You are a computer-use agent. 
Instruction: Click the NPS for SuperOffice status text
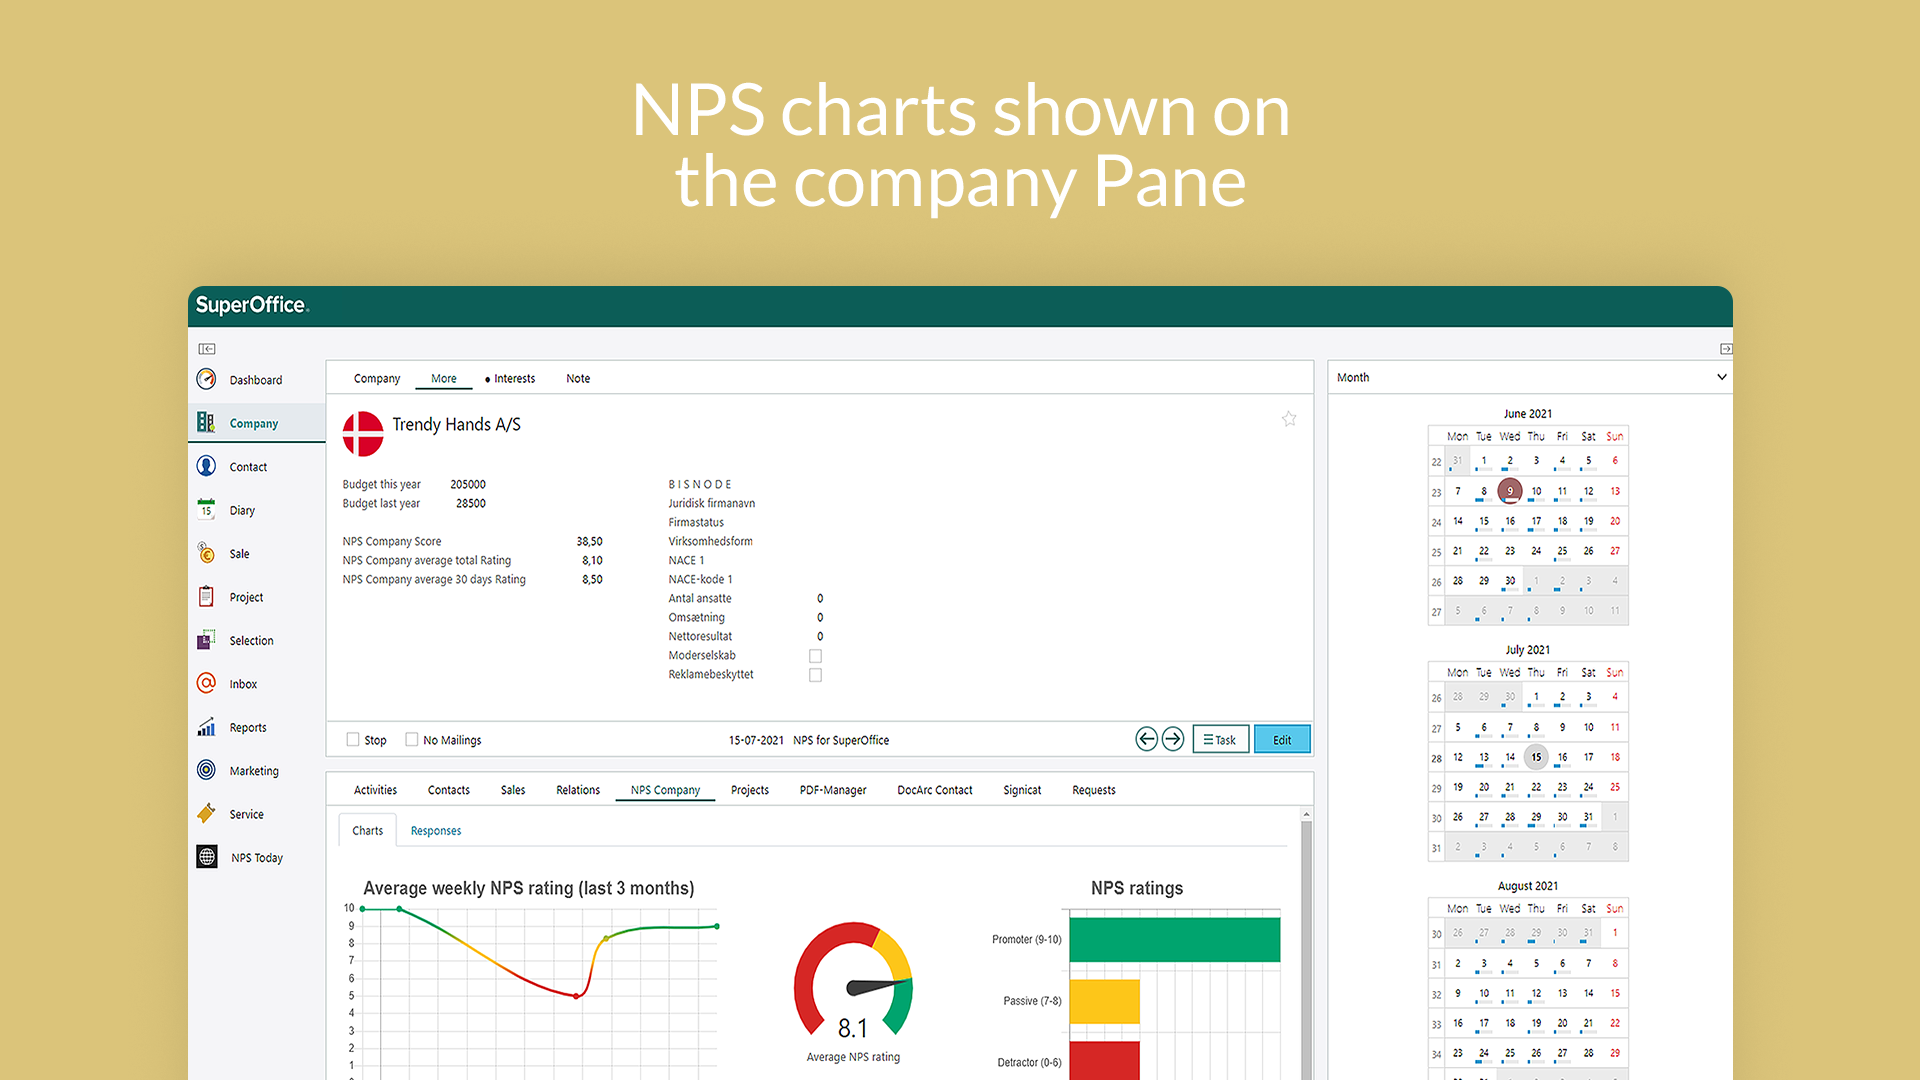tap(841, 740)
